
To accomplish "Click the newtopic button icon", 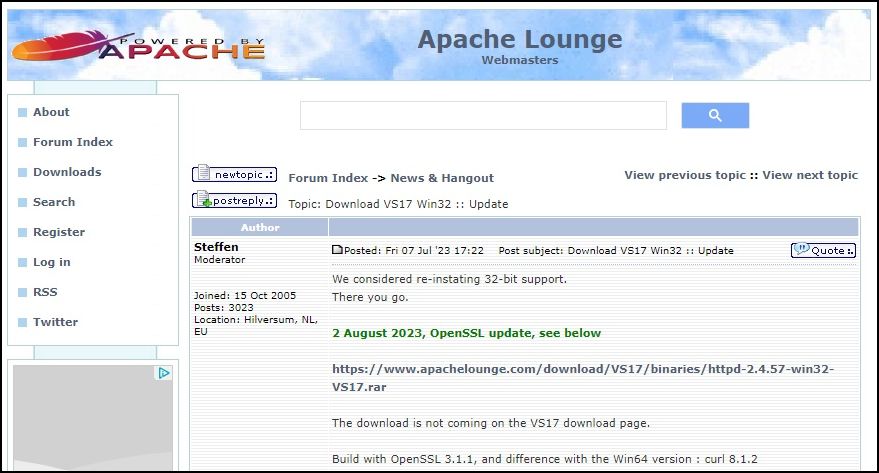I will [x=234, y=174].
